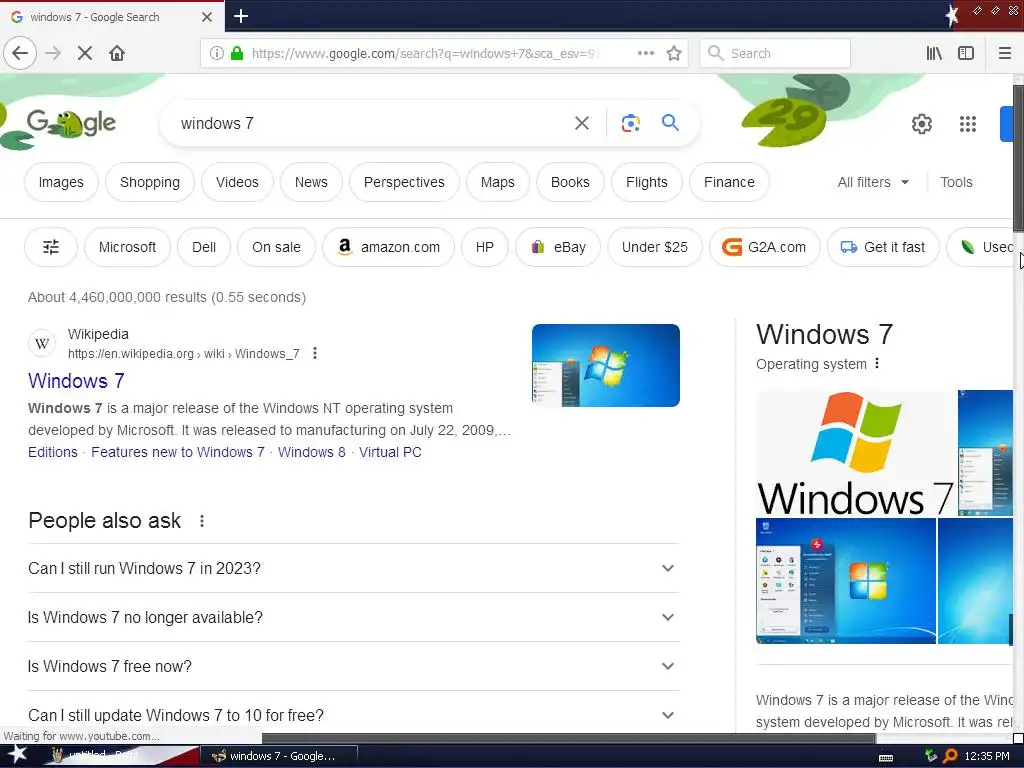The image size is (1024, 768).
Task: Open the star start menu on taskbar
Action: [17, 754]
